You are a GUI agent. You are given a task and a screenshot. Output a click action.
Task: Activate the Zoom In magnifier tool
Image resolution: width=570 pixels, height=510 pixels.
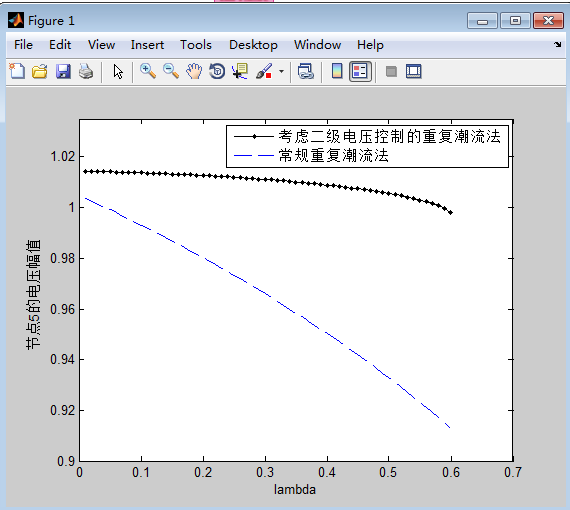click(x=148, y=71)
